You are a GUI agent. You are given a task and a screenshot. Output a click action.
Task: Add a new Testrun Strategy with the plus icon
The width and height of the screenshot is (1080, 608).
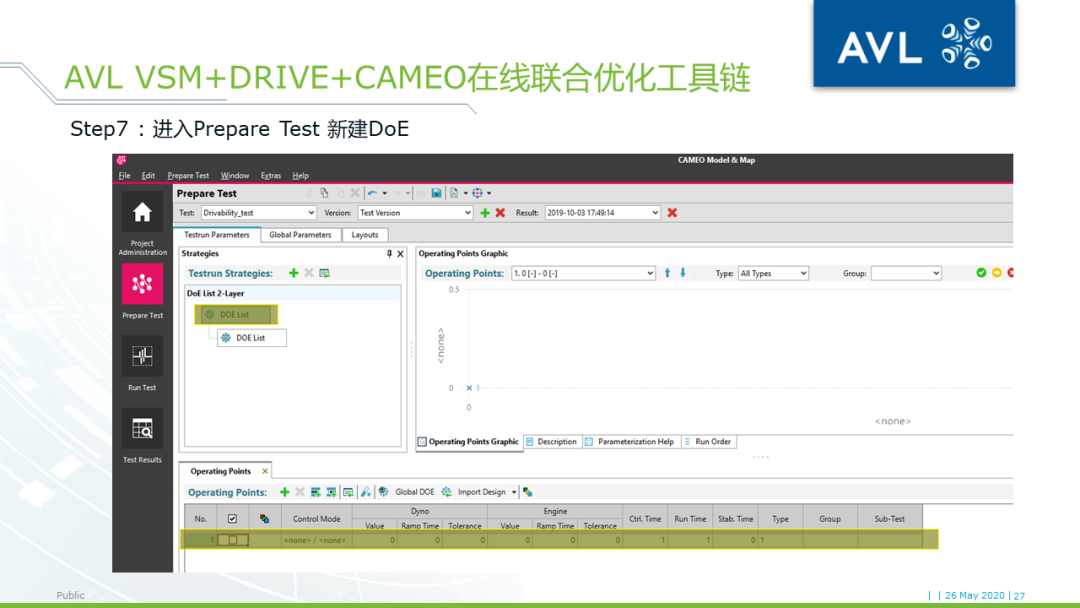293,272
